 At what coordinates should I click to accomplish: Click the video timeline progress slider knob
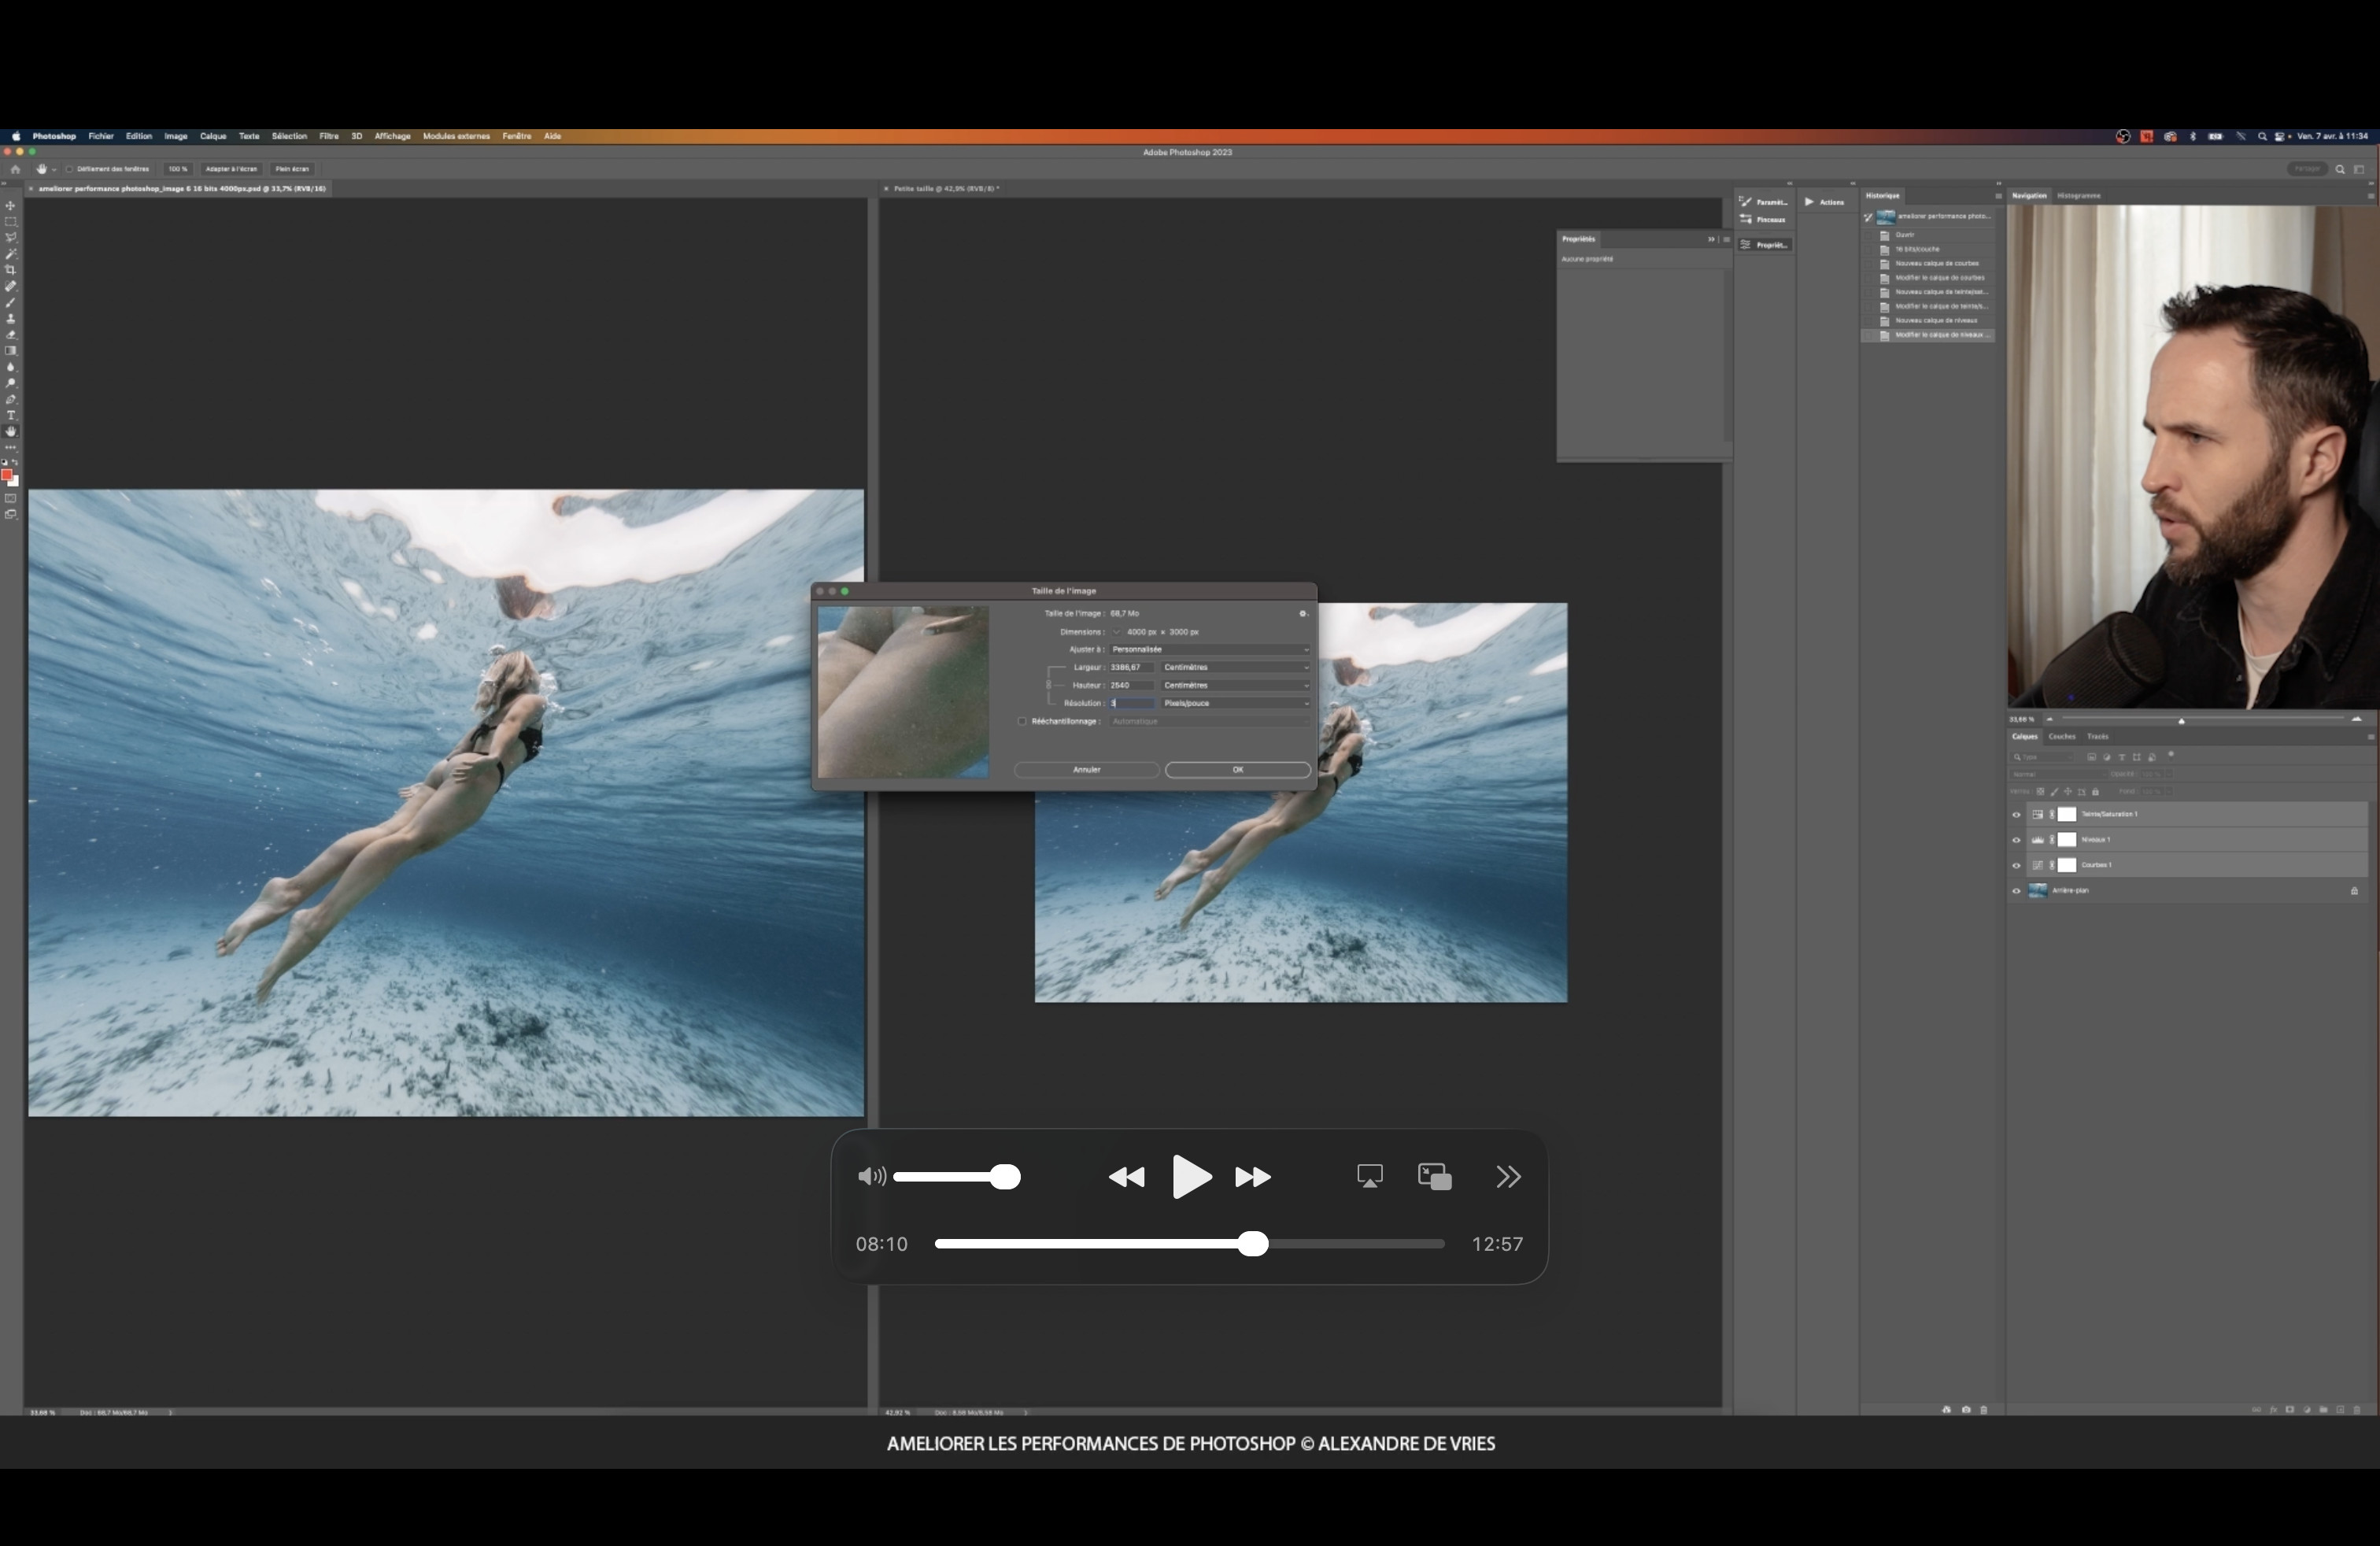click(1252, 1244)
